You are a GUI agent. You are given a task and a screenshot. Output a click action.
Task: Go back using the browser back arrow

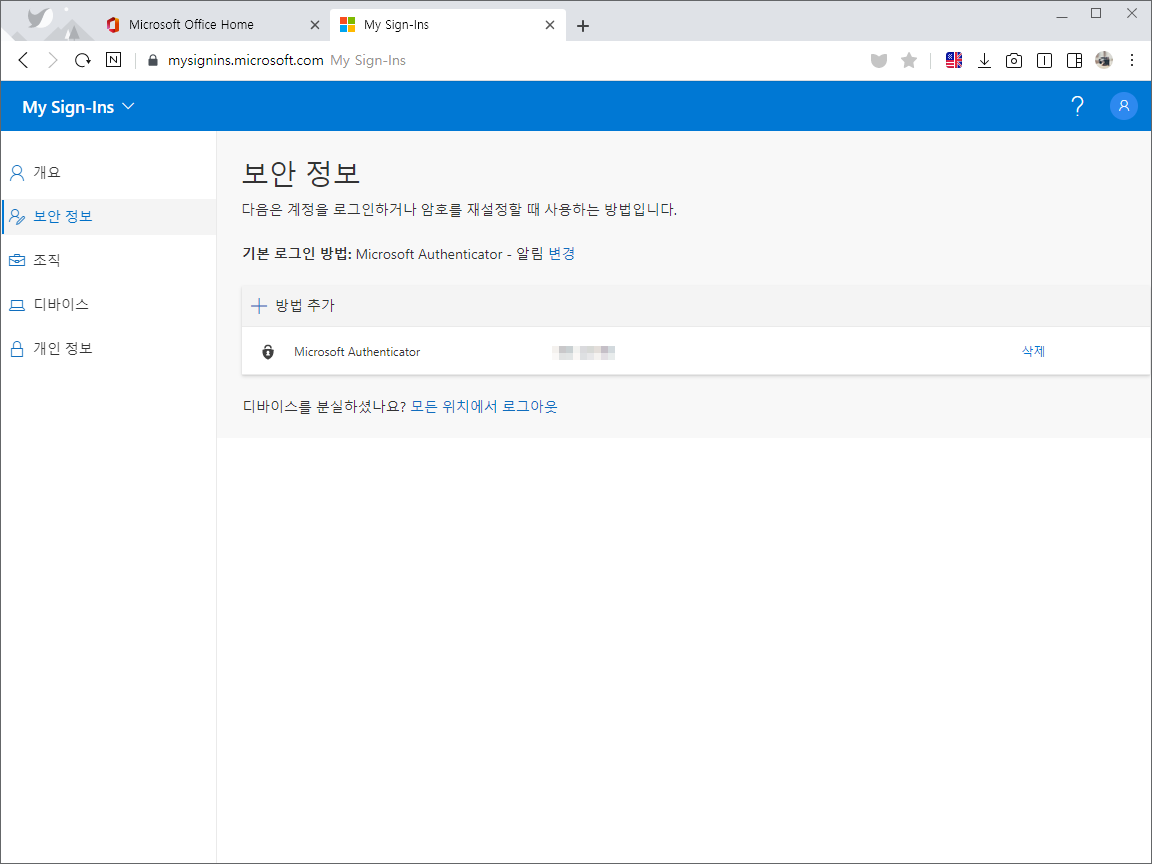[24, 60]
